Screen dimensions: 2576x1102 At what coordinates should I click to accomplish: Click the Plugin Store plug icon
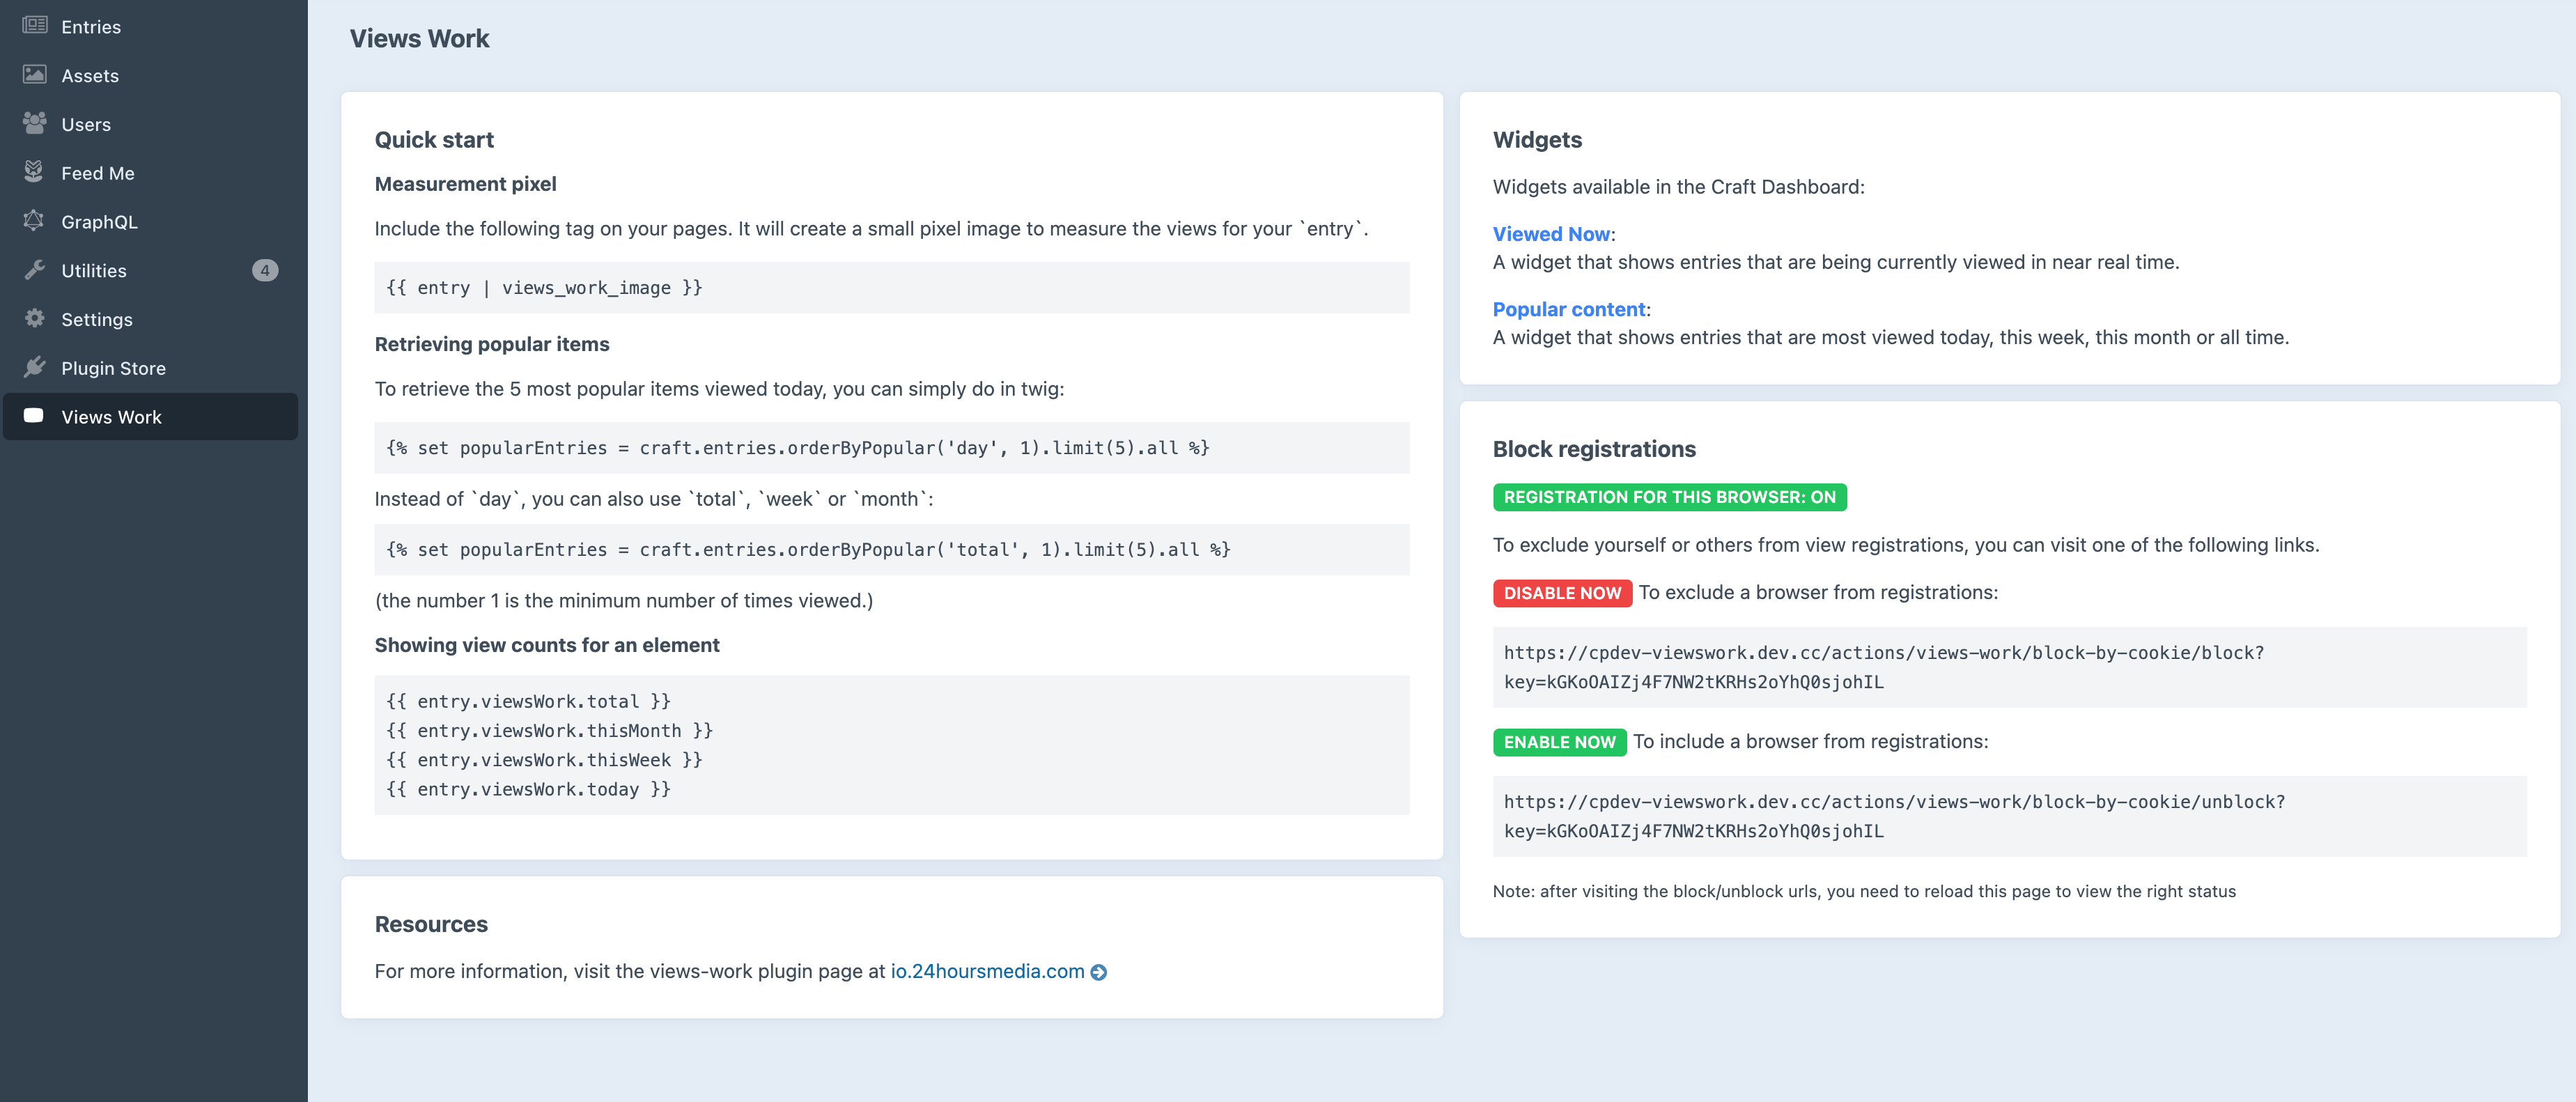coord(35,367)
